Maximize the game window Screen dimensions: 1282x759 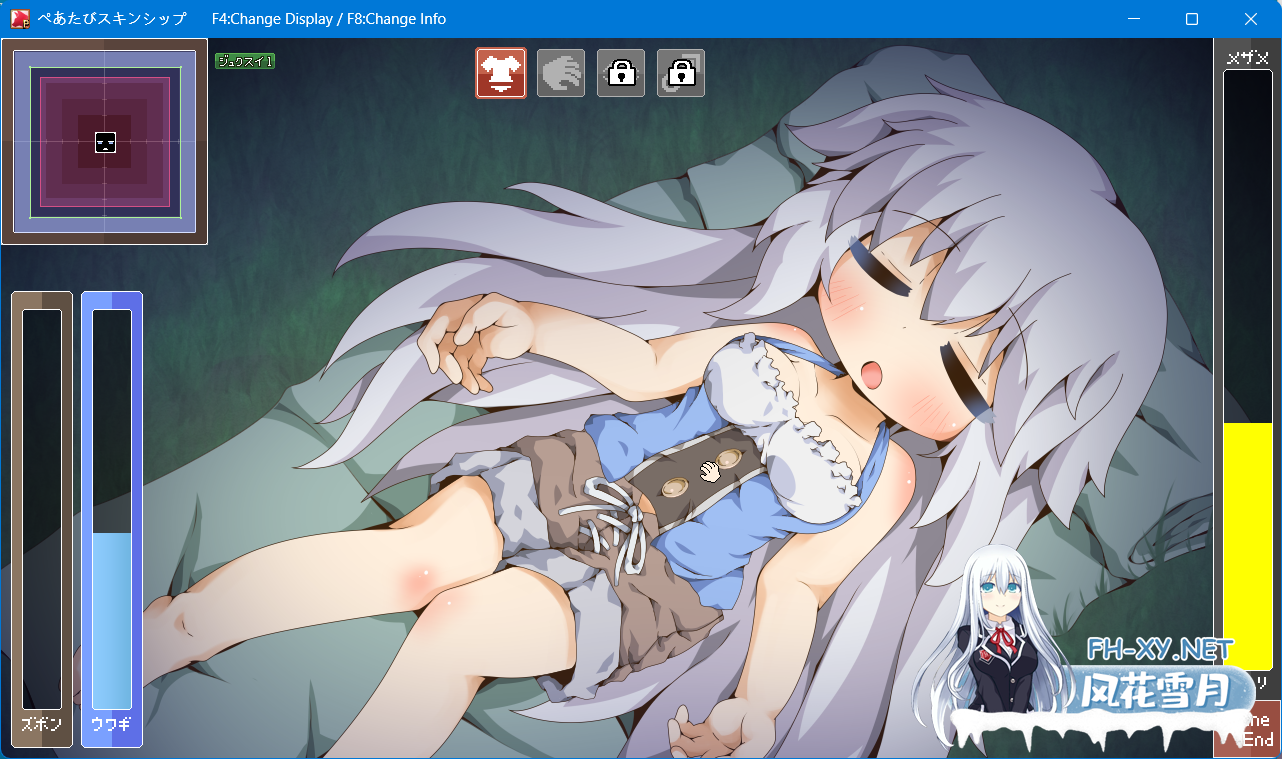1192,19
